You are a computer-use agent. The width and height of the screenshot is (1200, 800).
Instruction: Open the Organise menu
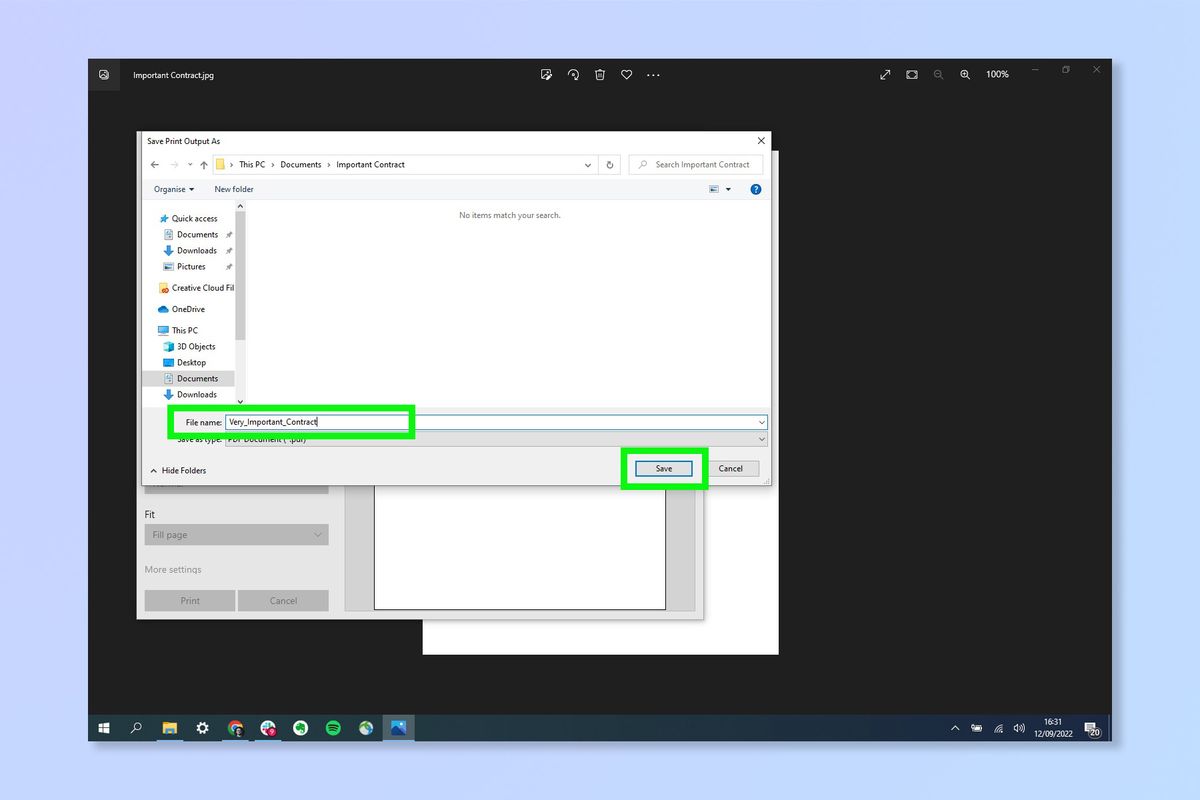tap(174, 189)
